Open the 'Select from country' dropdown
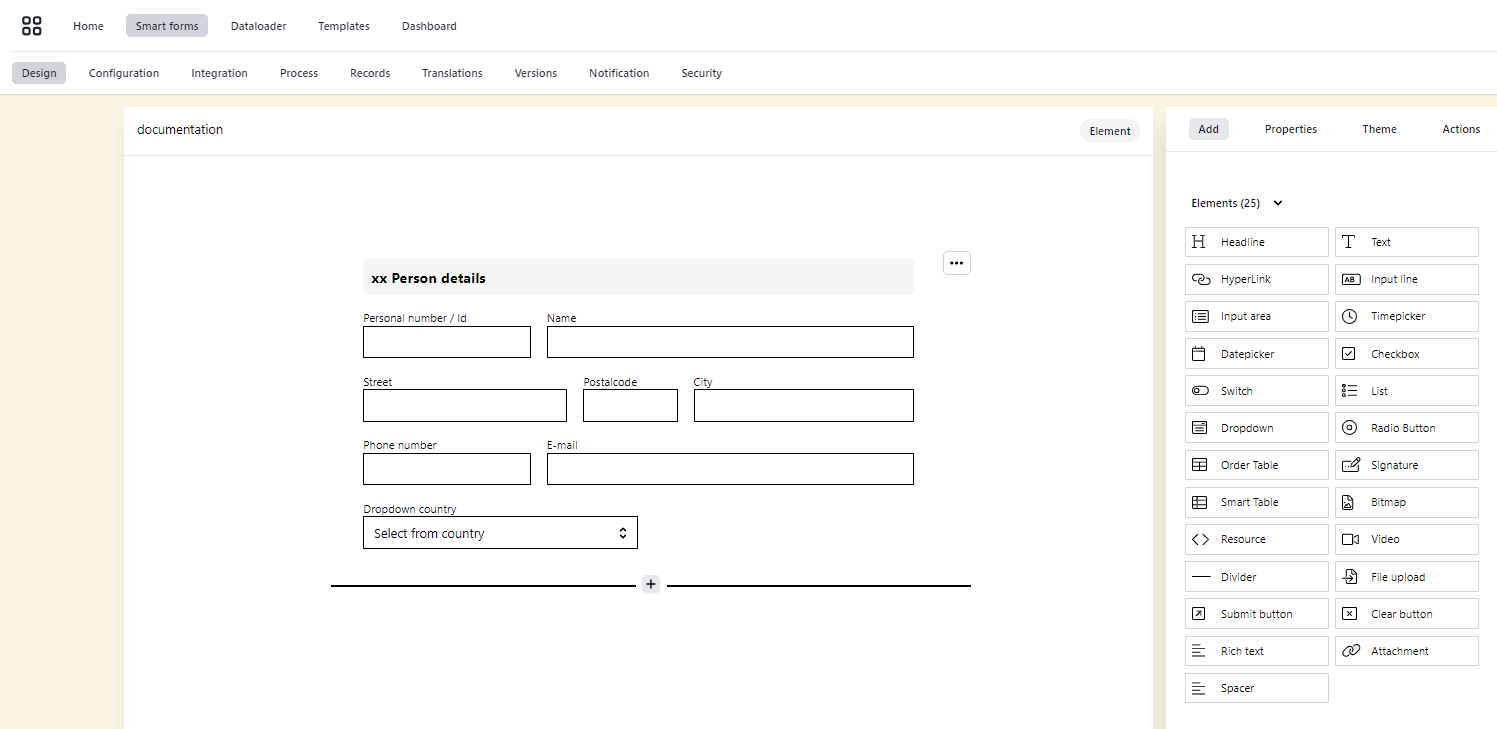Screen dimensions: 1497x729 tap(500, 532)
